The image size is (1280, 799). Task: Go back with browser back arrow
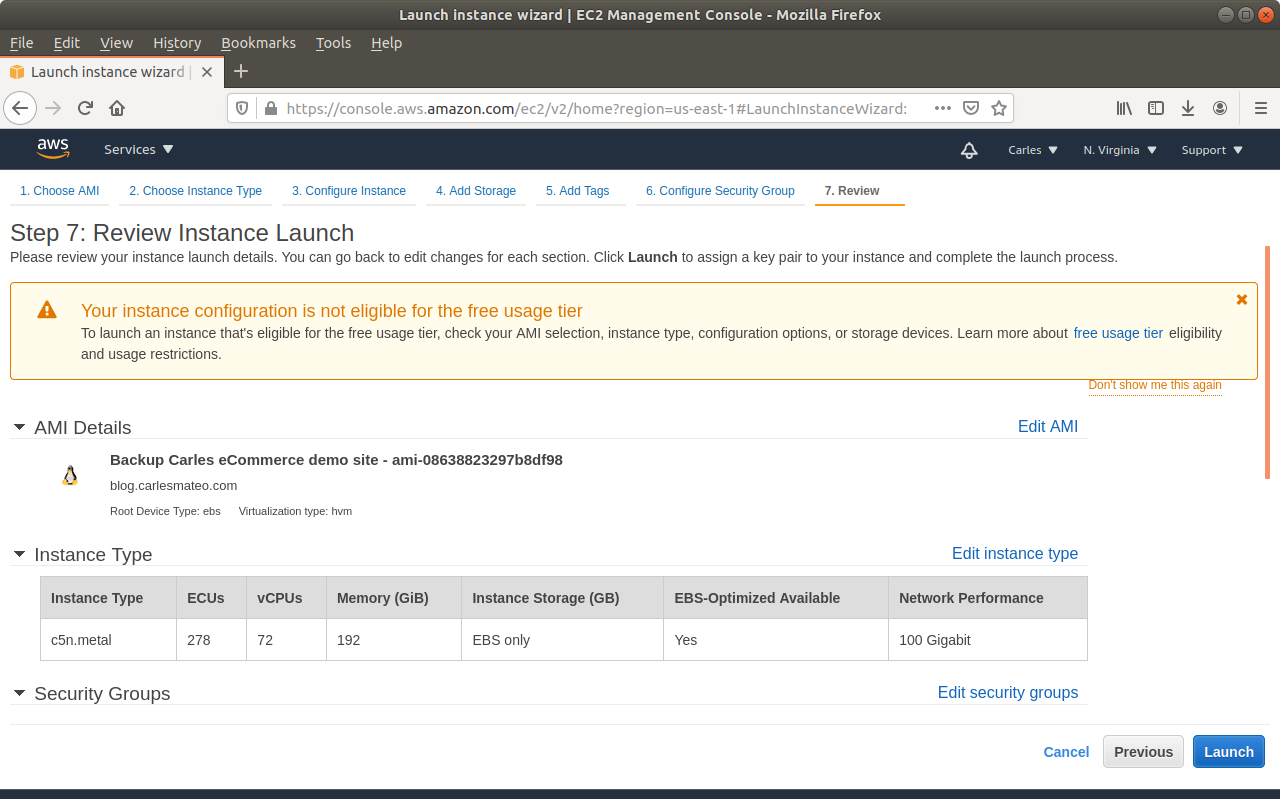(x=21, y=108)
